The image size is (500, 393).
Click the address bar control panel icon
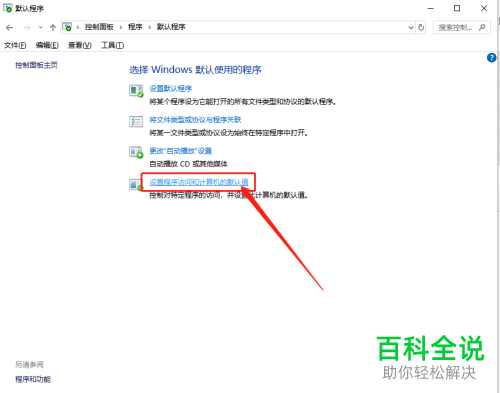(67, 27)
